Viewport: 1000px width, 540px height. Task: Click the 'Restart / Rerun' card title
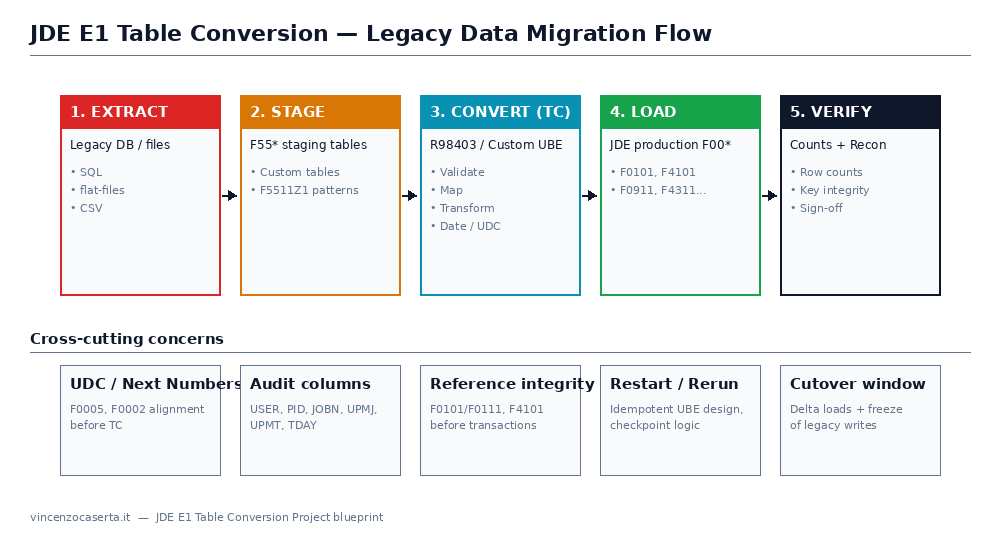coord(674,384)
